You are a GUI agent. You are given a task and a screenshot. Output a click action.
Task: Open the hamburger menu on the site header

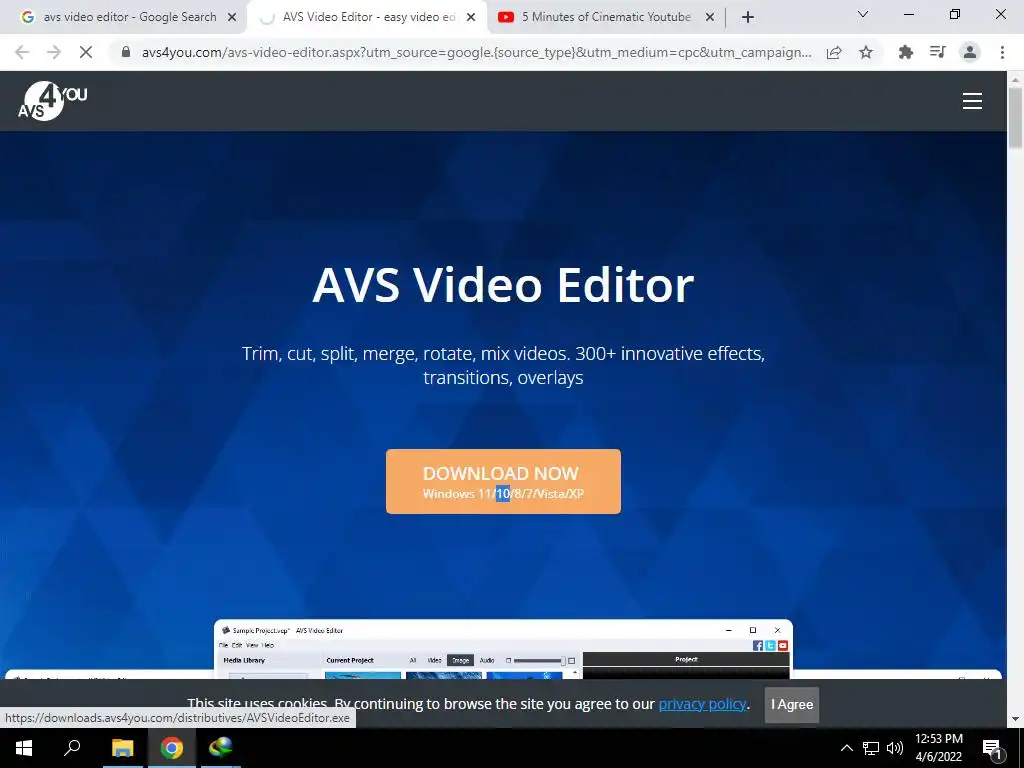972,101
